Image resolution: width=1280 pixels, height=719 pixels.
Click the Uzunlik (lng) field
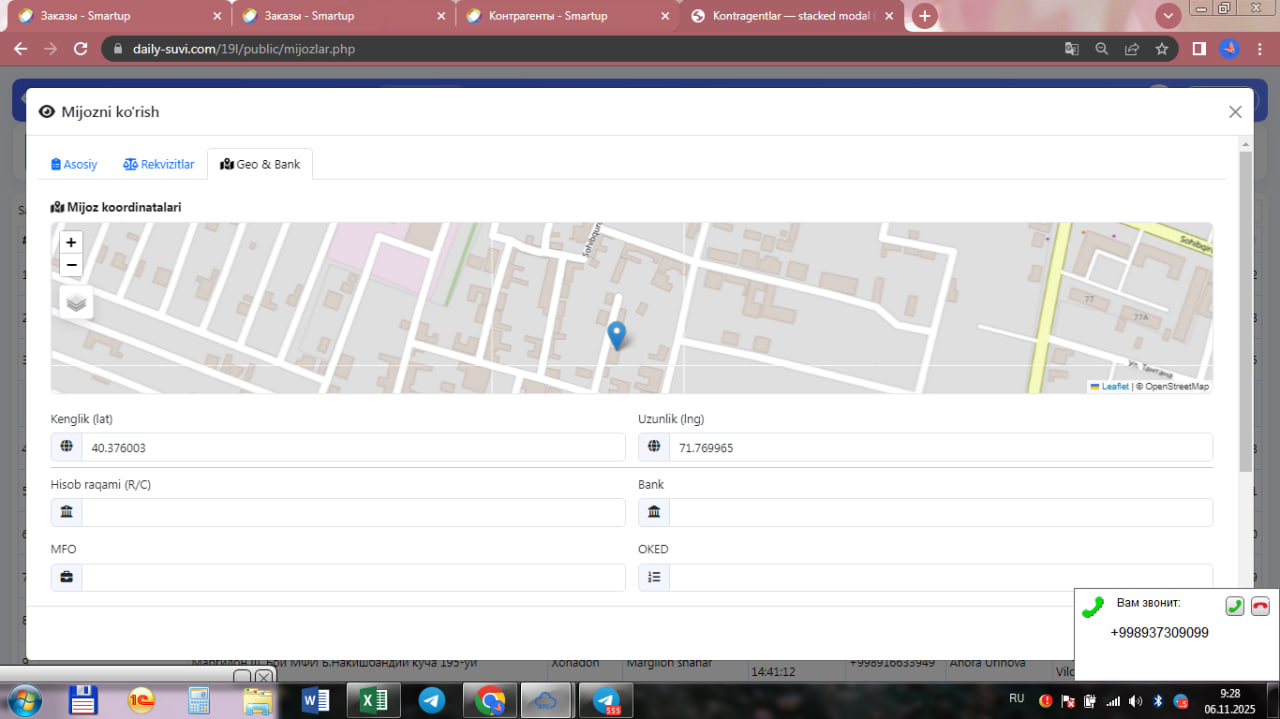click(940, 448)
